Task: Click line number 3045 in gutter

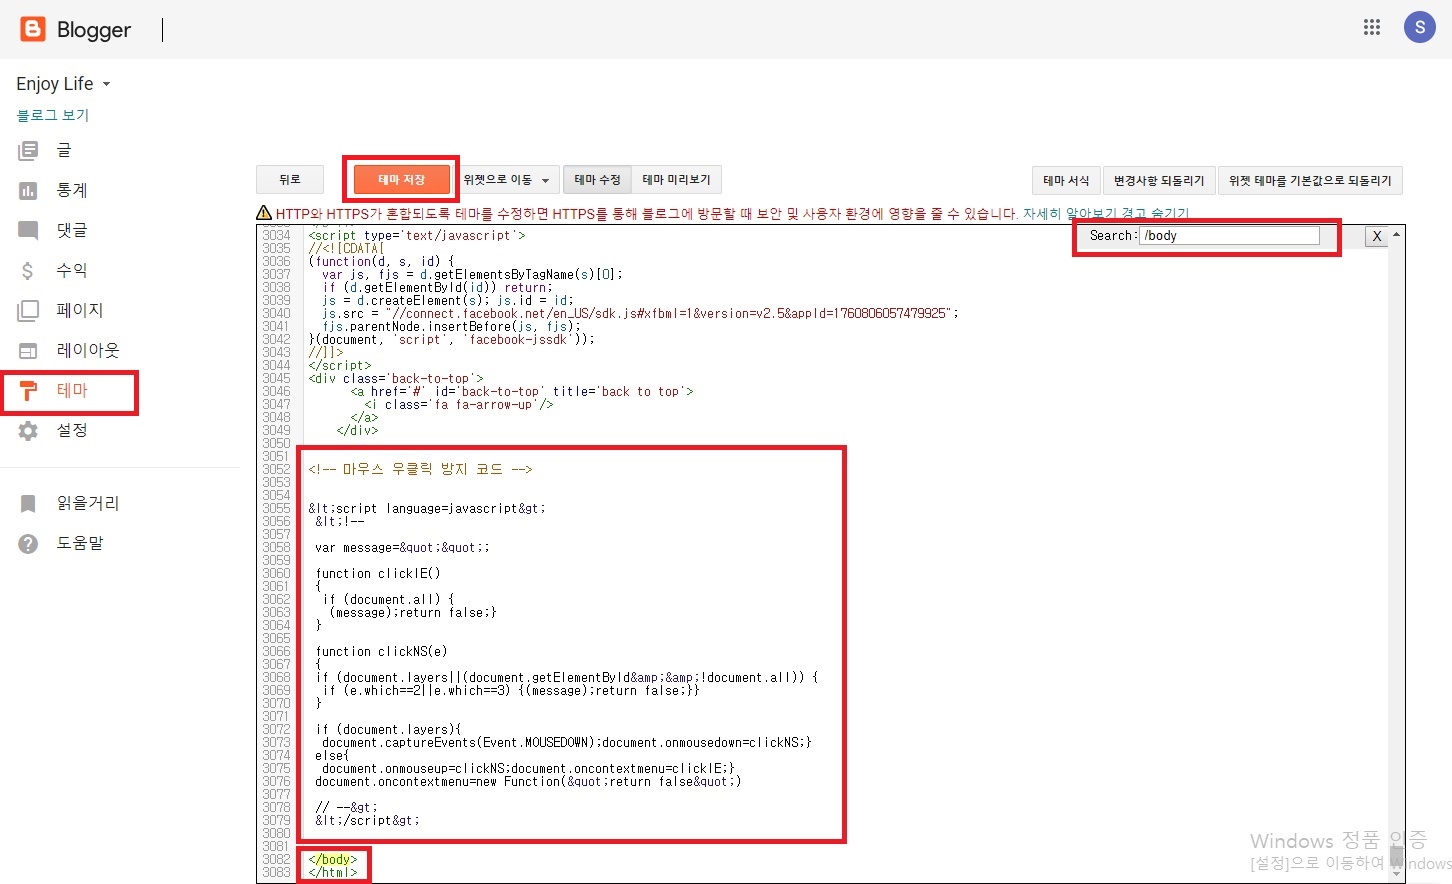Action: click(x=277, y=378)
